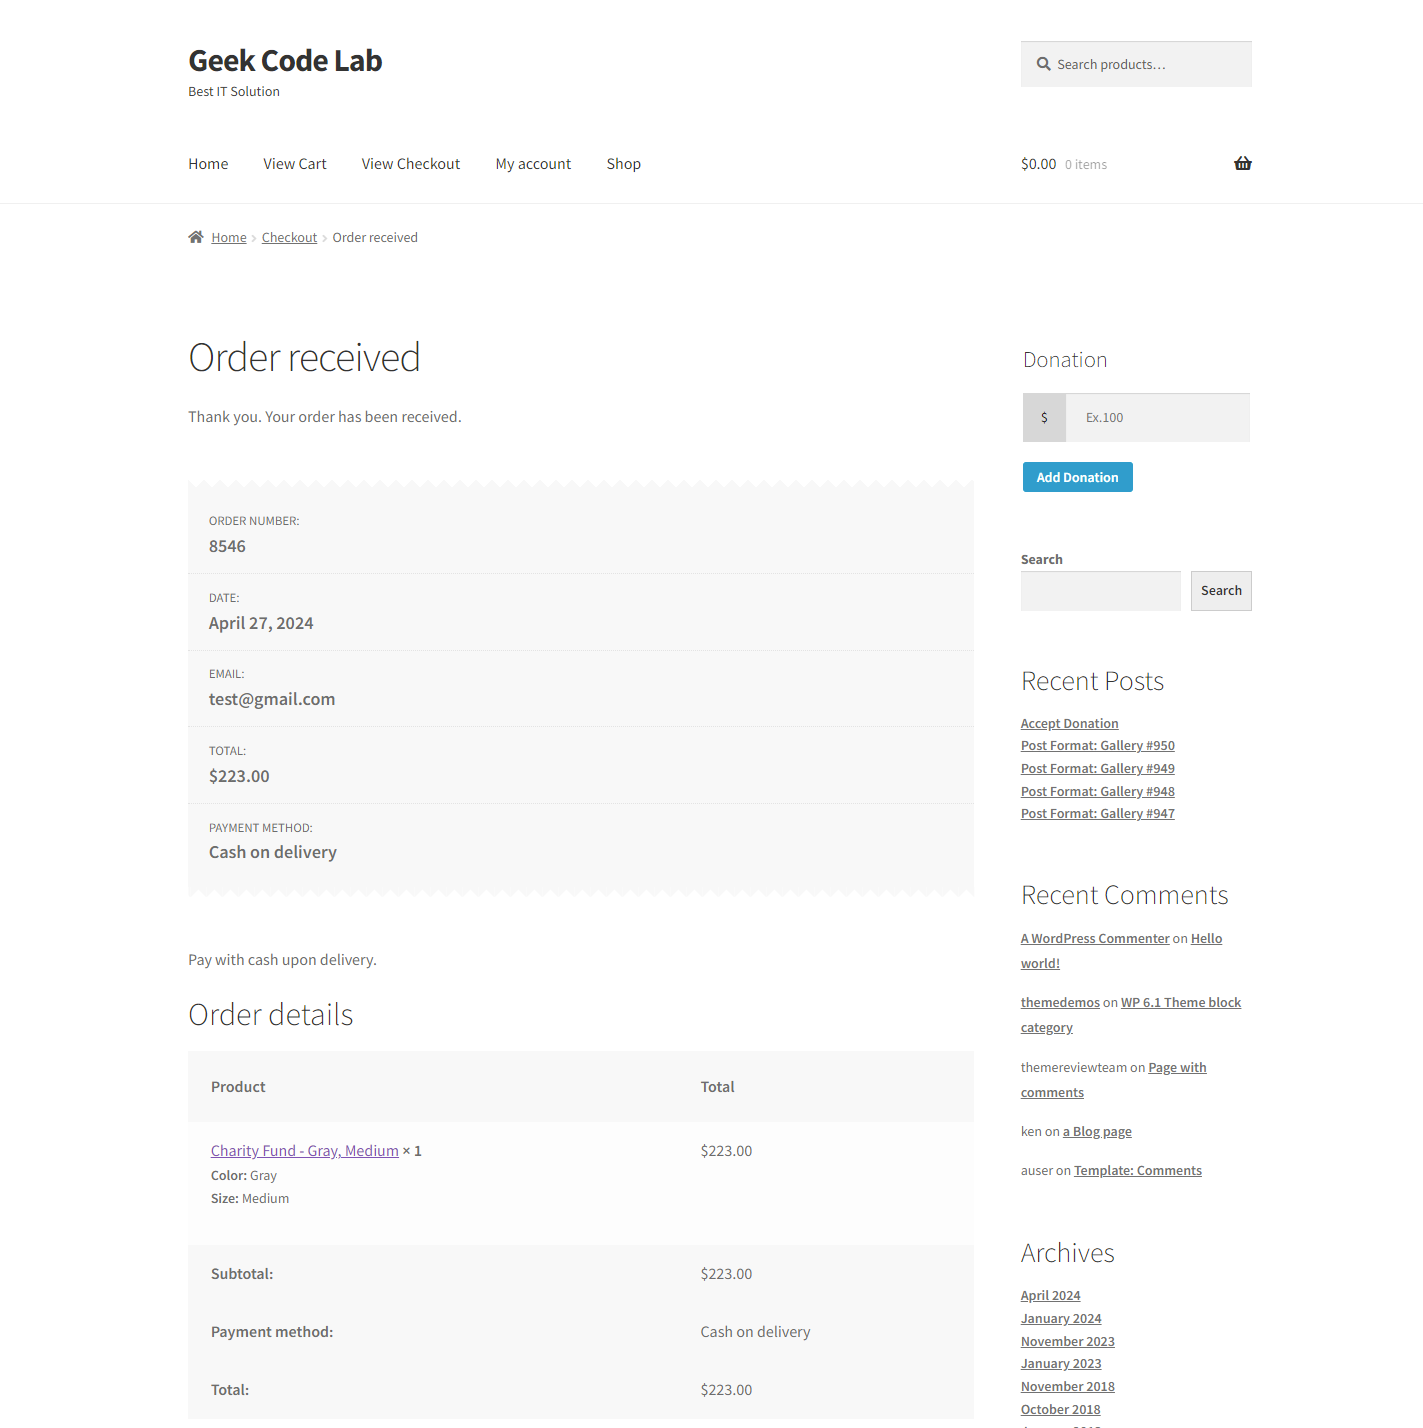Open the View Checkout menu item
Screen dimensions: 1423x1428
coord(411,164)
